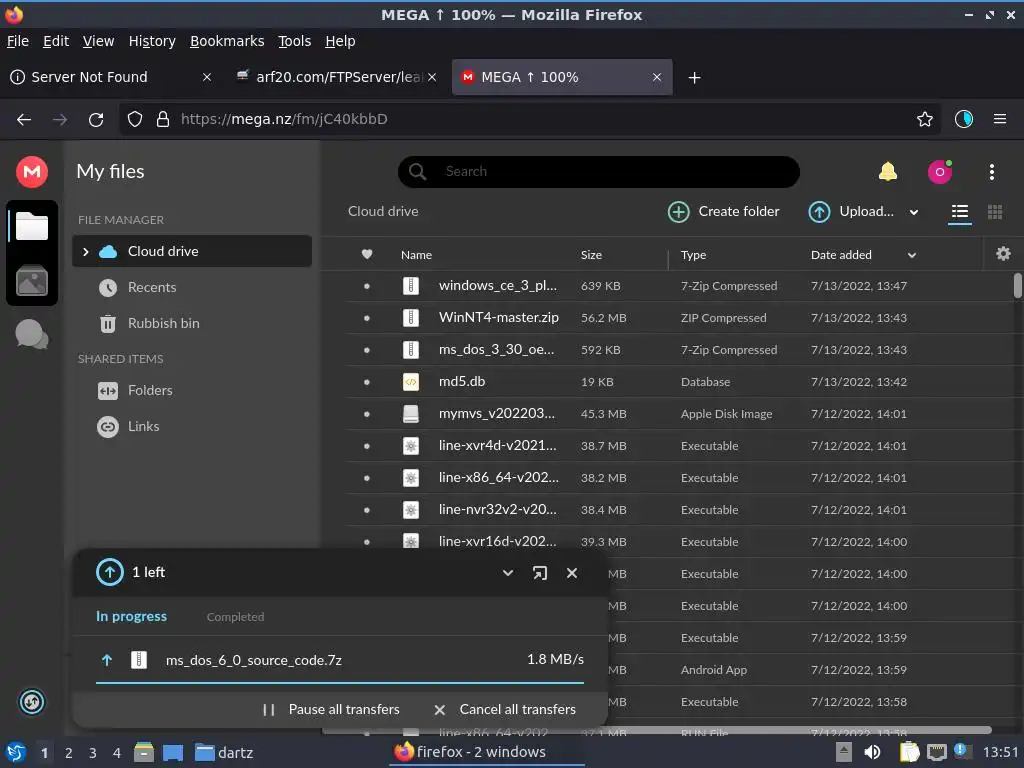The height and width of the screenshot is (768, 1024).
Task: Click the site padlock icon
Action: 163,119
